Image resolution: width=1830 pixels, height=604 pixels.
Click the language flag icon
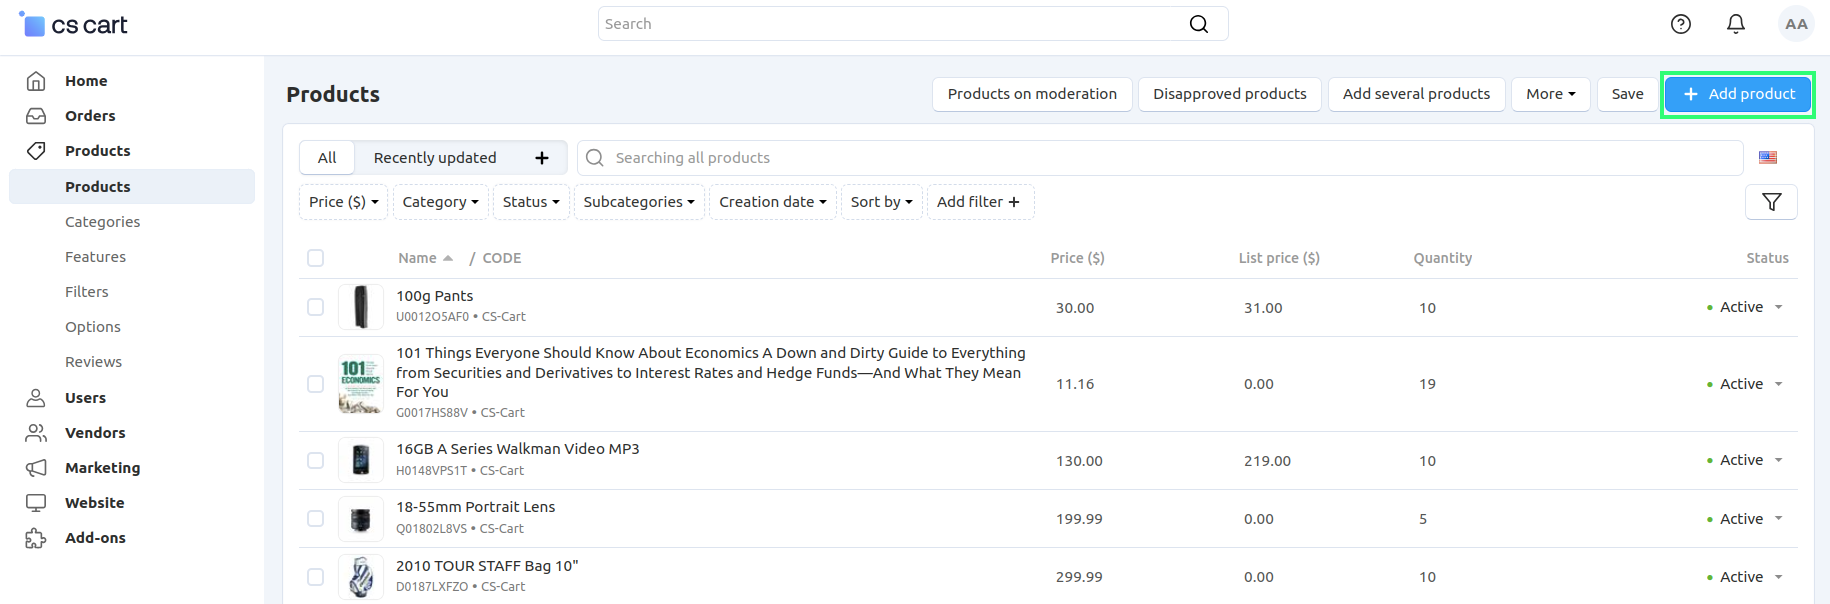click(1768, 158)
